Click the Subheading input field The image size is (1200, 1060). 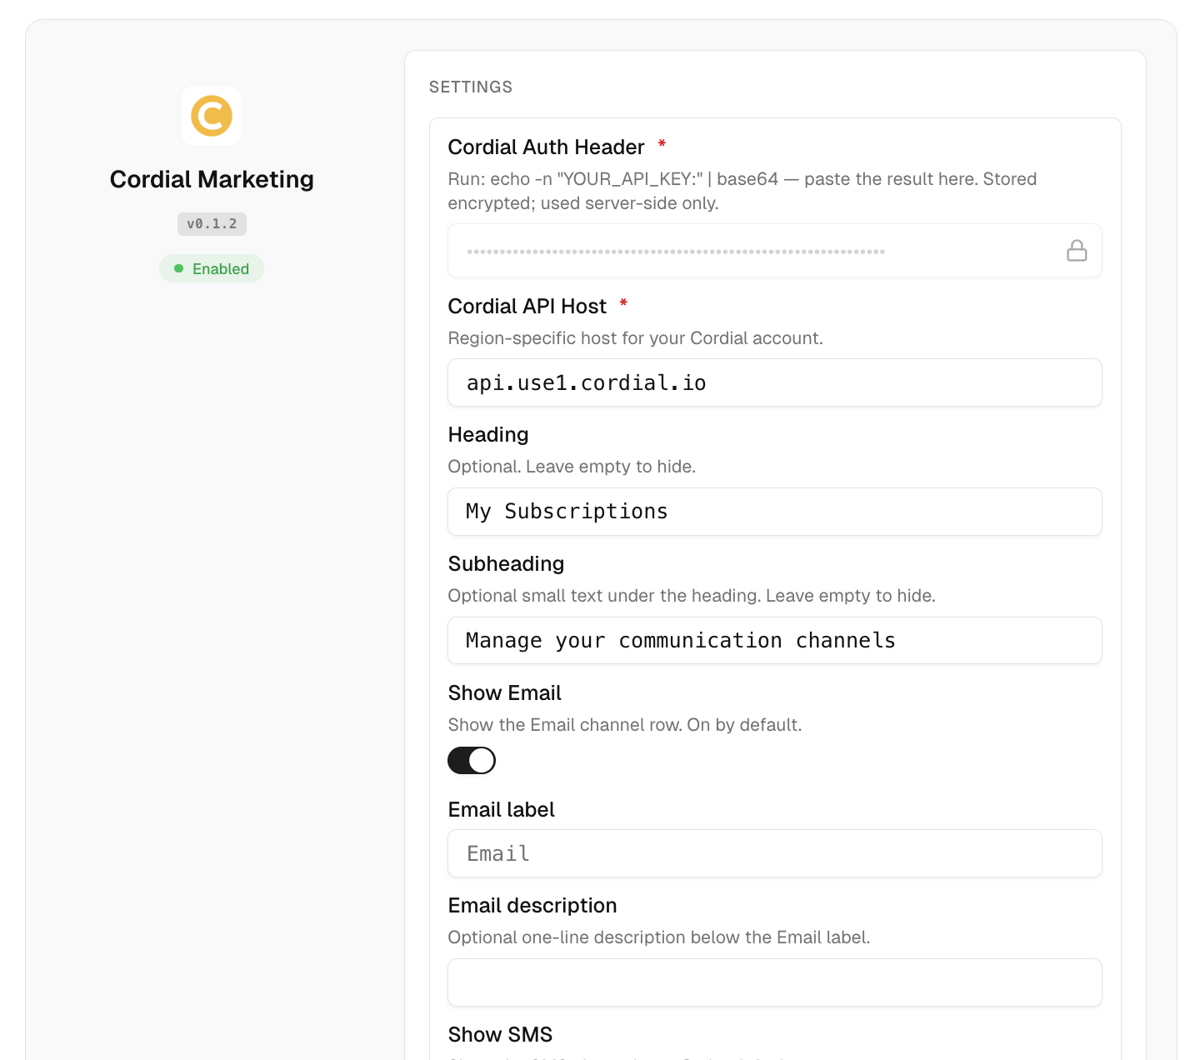tap(775, 640)
